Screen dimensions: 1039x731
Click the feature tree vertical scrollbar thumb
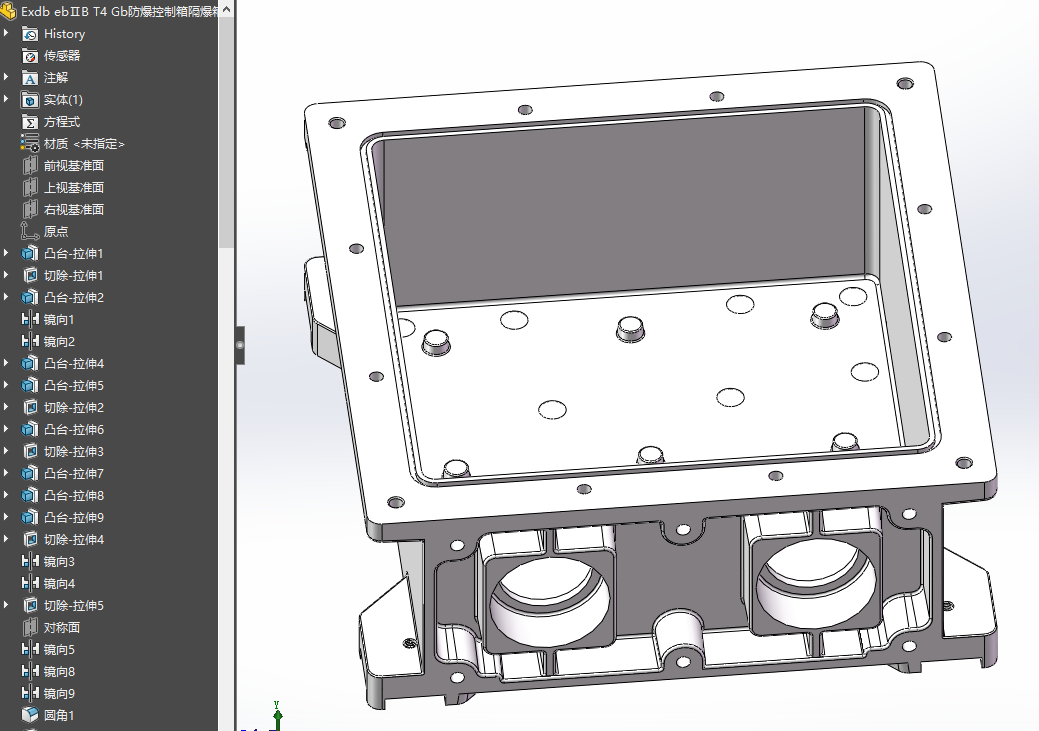pyautogui.click(x=226, y=133)
